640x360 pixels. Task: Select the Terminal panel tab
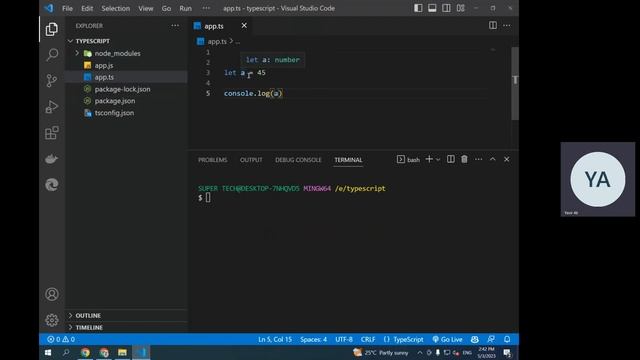click(348, 160)
